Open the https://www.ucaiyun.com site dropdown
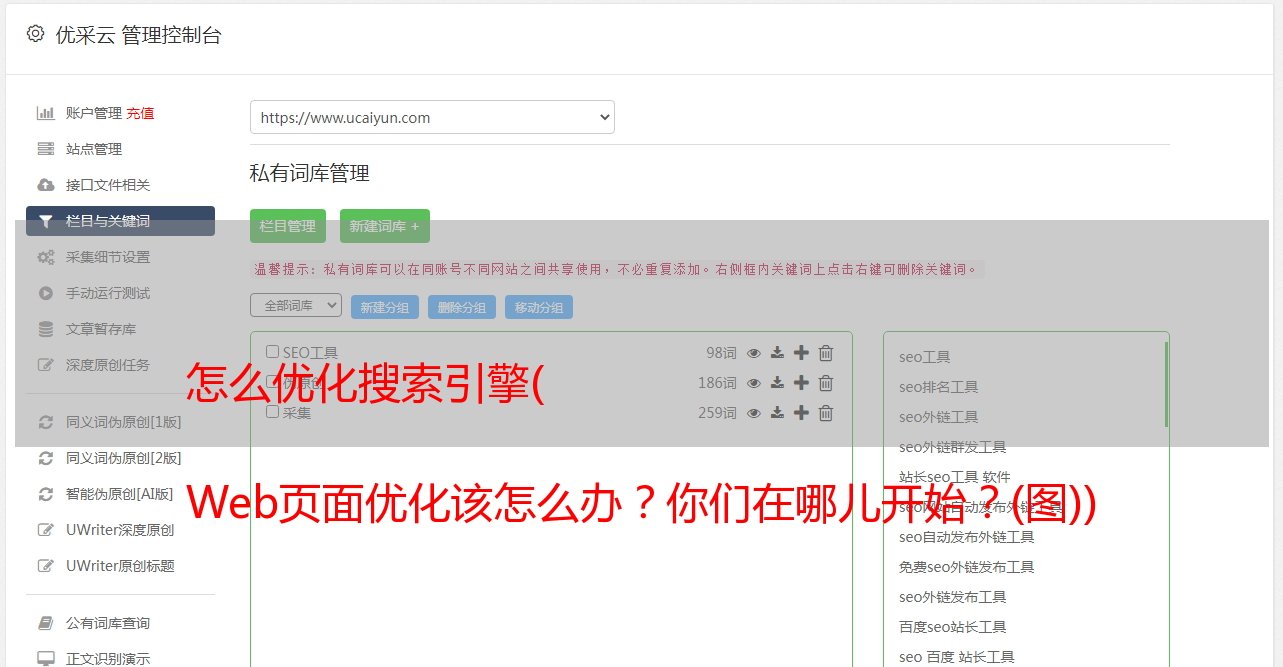The width and height of the screenshot is (1283, 667). (432, 117)
